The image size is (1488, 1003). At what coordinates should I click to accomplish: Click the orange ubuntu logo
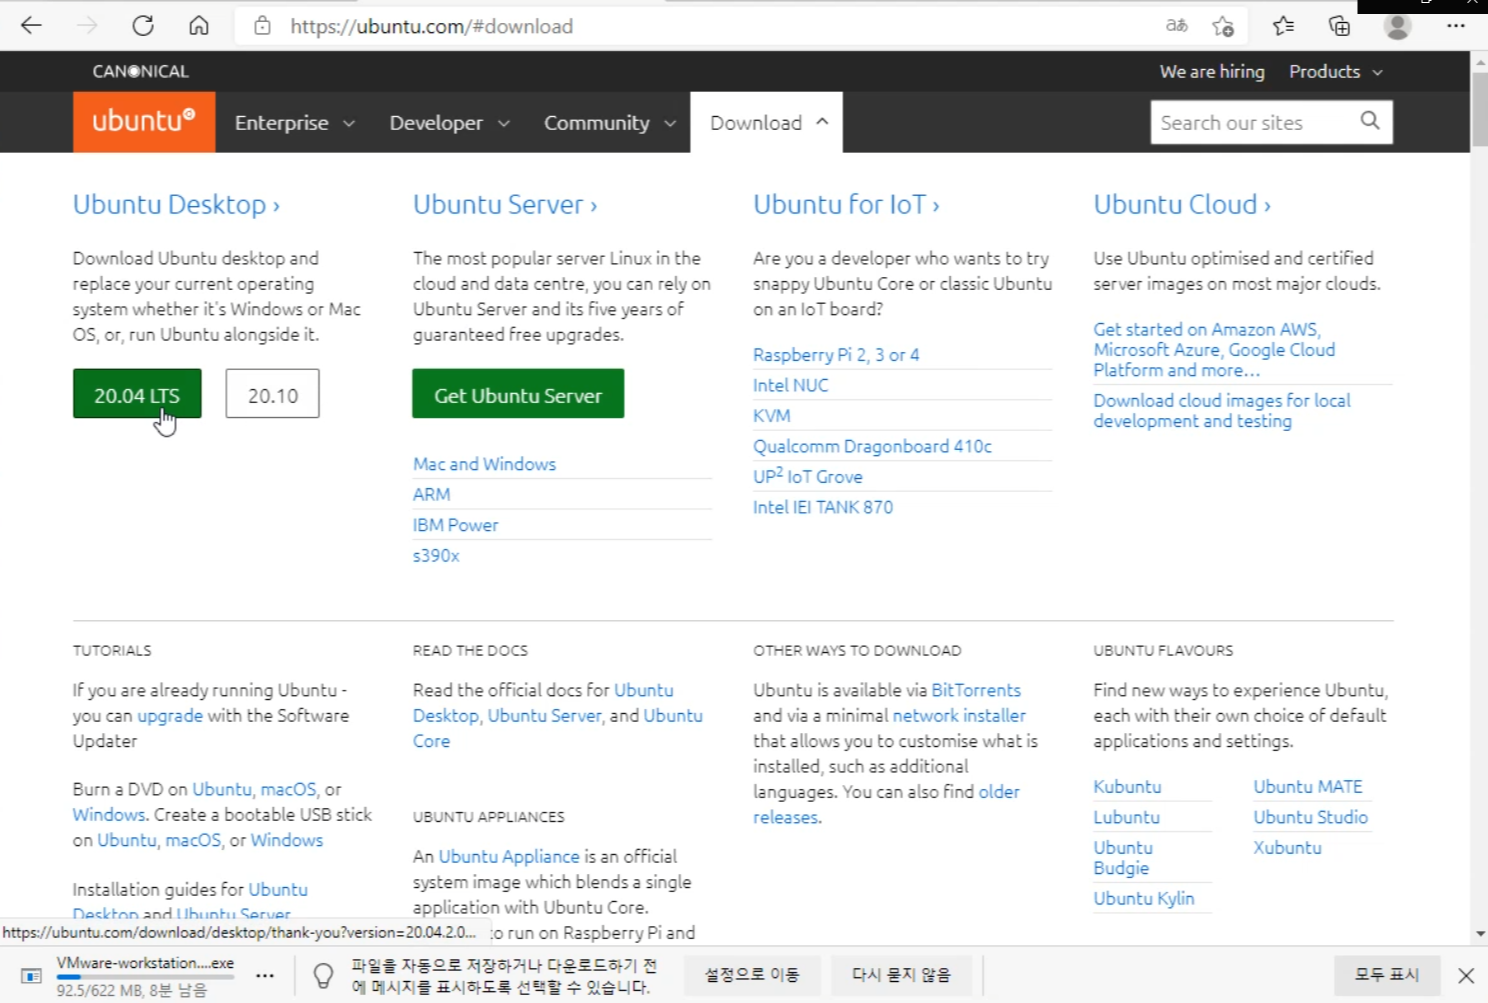144,122
